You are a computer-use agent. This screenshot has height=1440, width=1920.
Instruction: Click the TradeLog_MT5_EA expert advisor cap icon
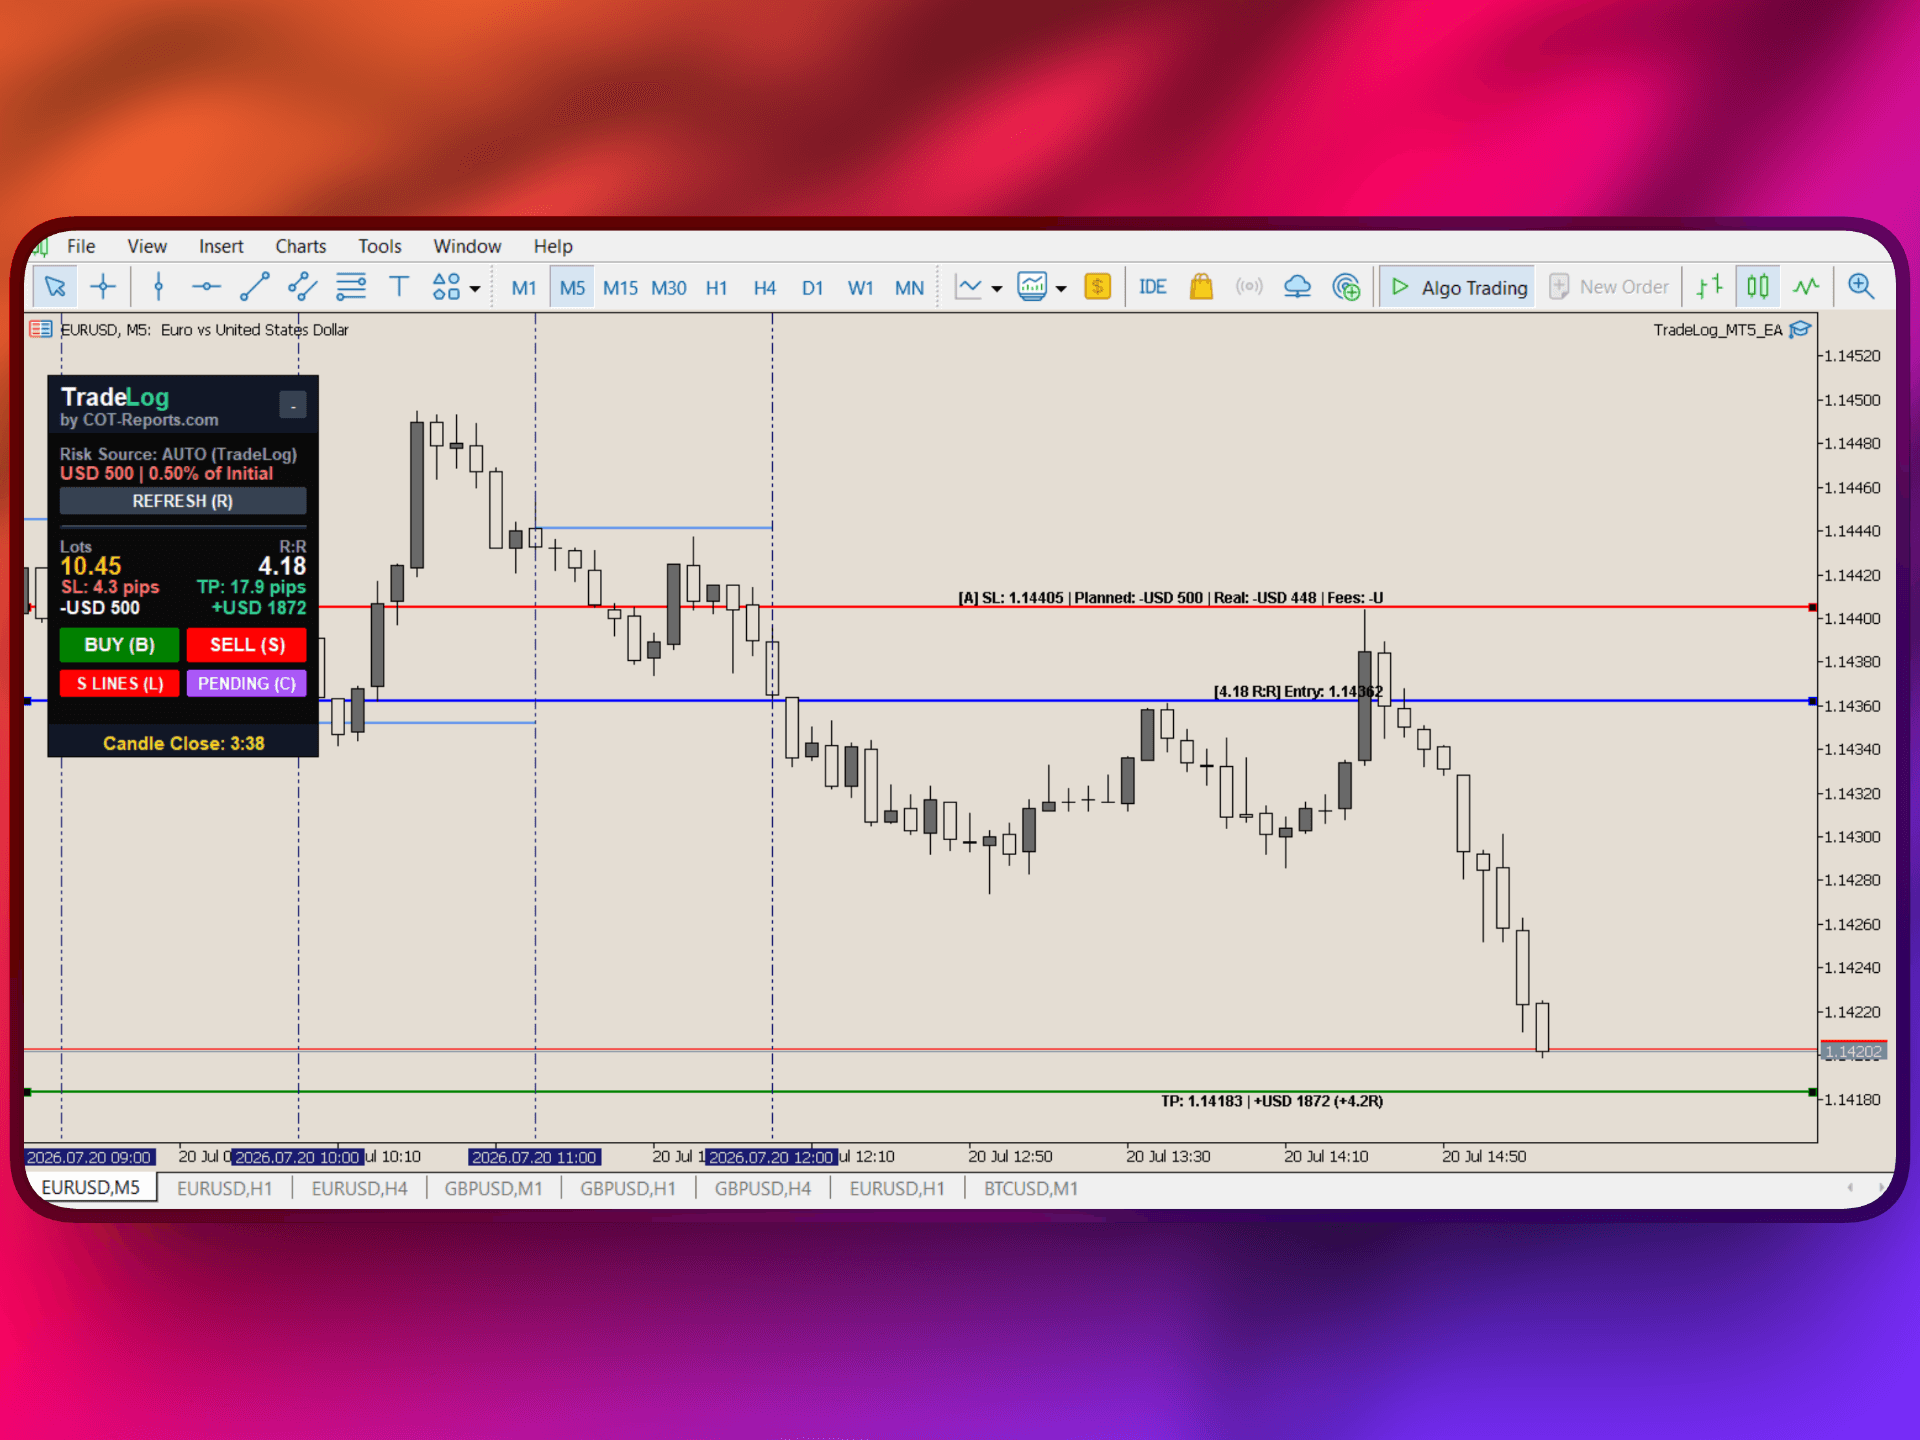click(1800, 330)
